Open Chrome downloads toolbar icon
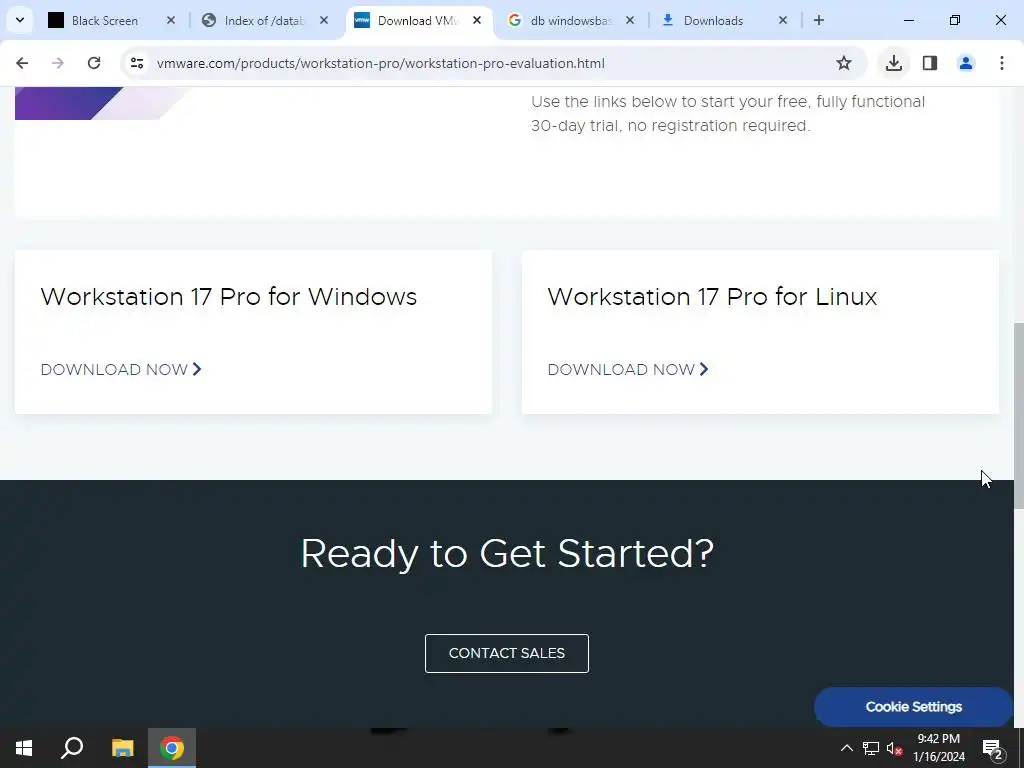 pyautogui.click(x=893, y=63)
